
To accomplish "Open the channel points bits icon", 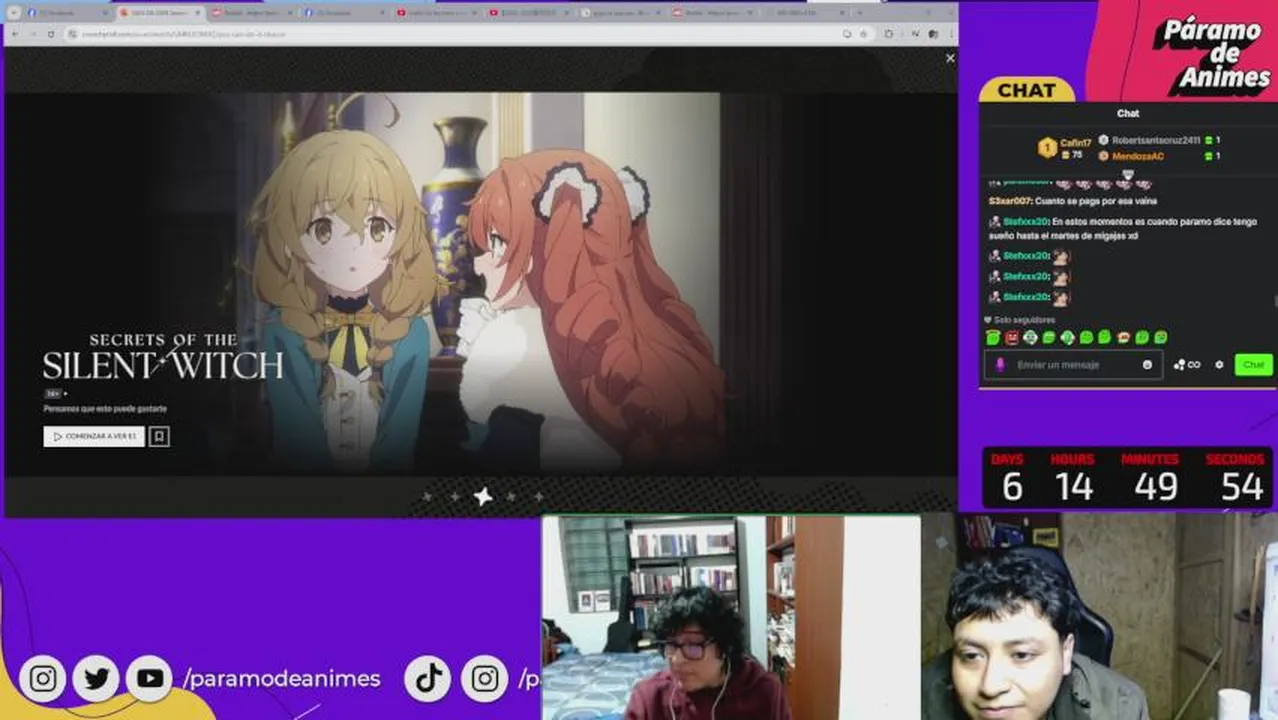I will pyautogui.click(x=1186, y=365).
